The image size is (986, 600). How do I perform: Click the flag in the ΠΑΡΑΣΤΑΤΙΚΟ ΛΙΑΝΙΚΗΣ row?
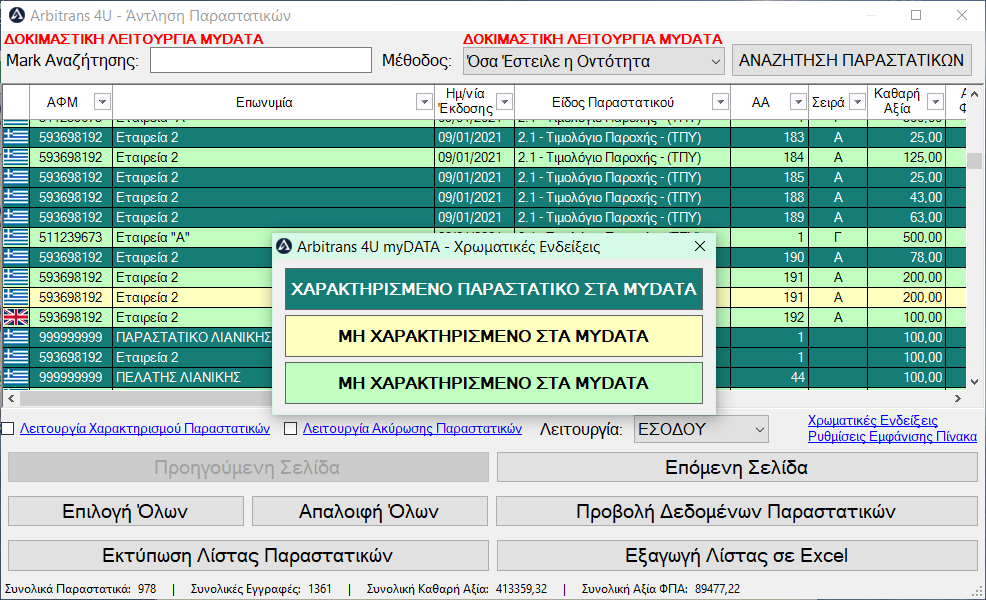[16, 337]
